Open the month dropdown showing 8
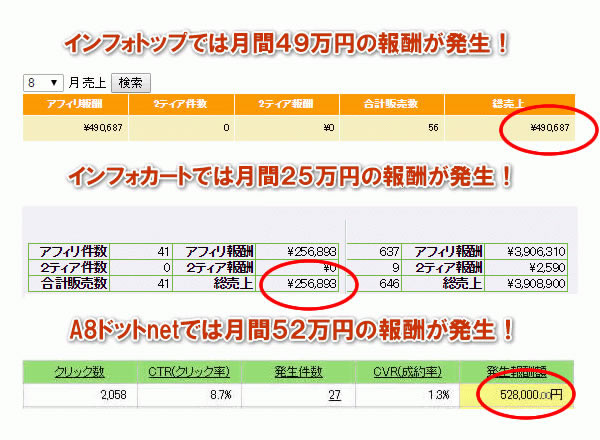This screenshot has width=600, height=440. point(43,83)
